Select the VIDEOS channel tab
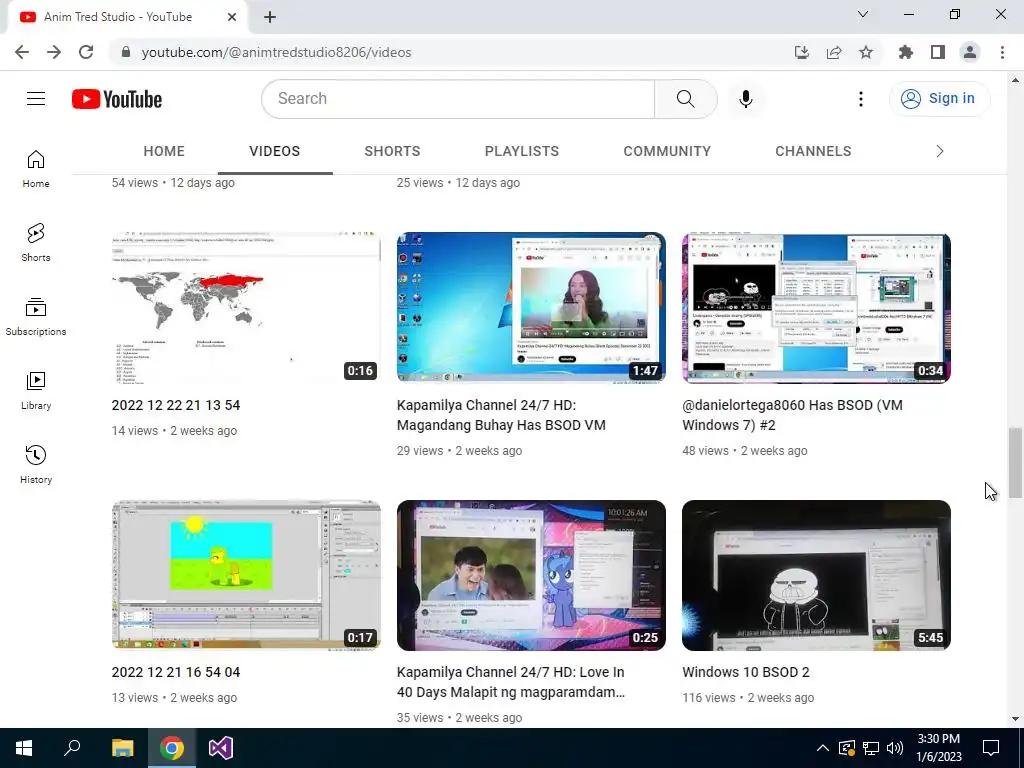 (275, 152)
